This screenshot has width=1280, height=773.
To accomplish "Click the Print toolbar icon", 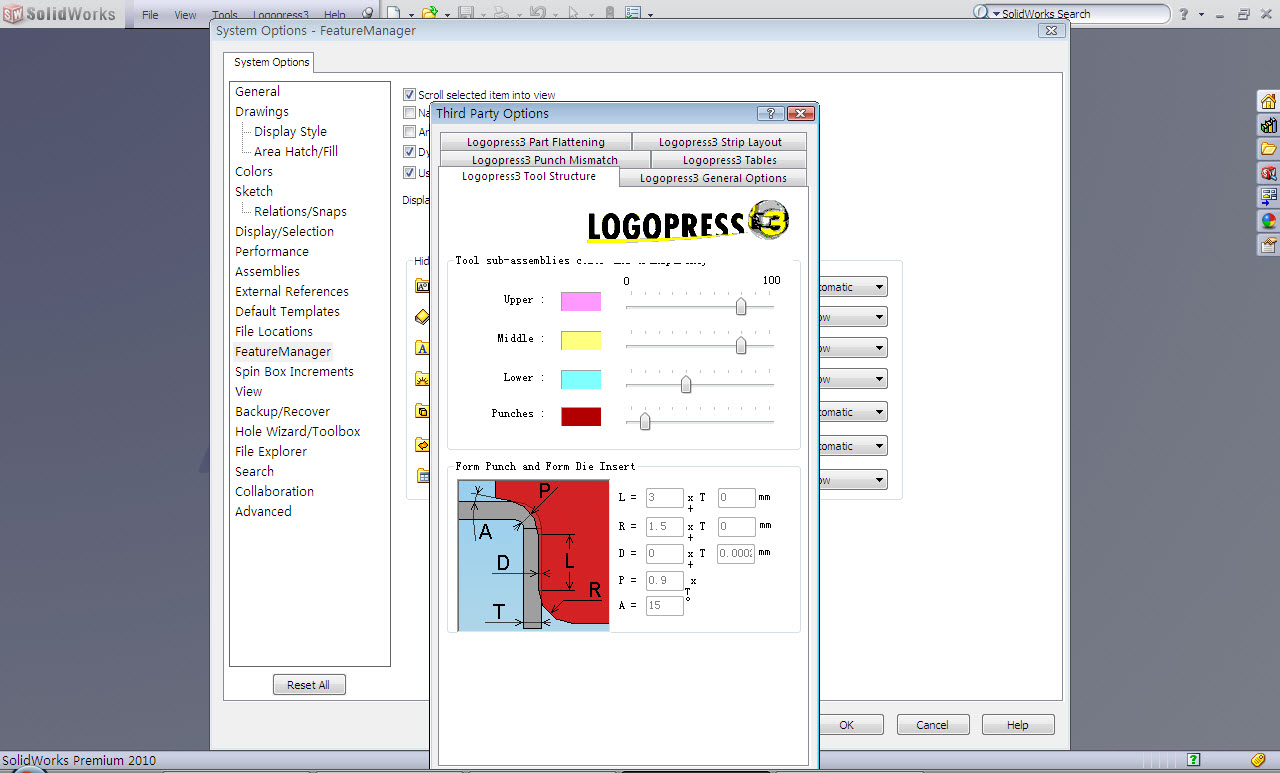I will tap(501, 14).
